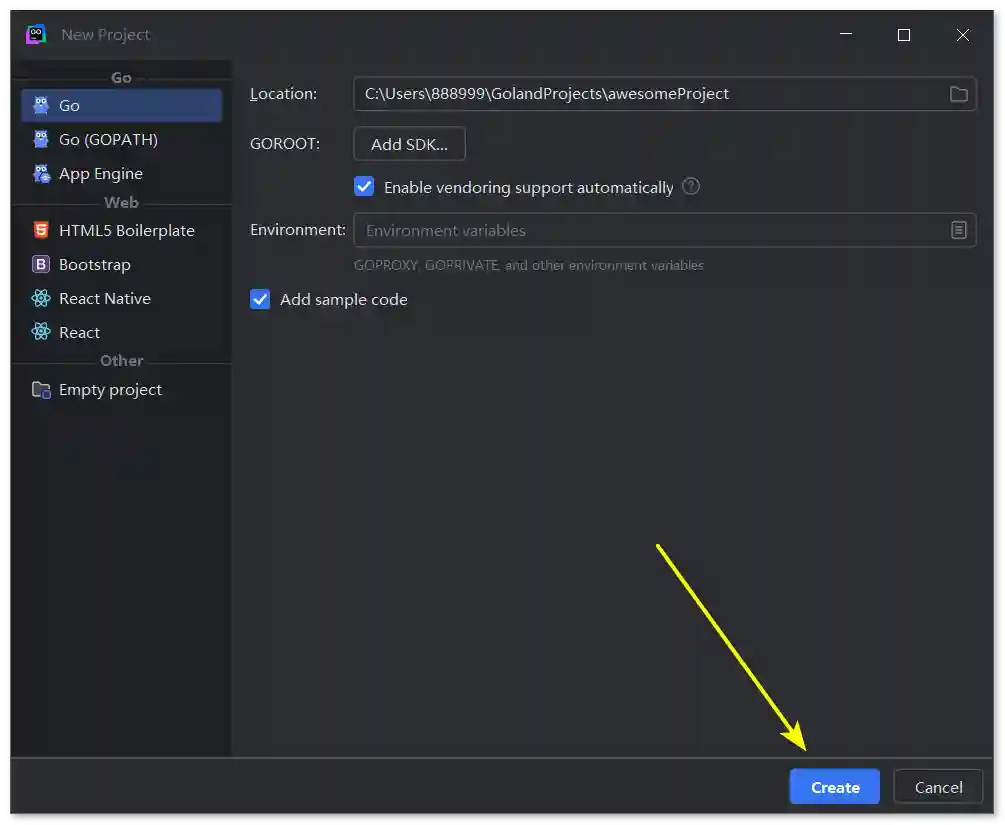Select React project type
Viewport: 1005px width, 825px height.
pyautogui.click(x=80, y=332)
